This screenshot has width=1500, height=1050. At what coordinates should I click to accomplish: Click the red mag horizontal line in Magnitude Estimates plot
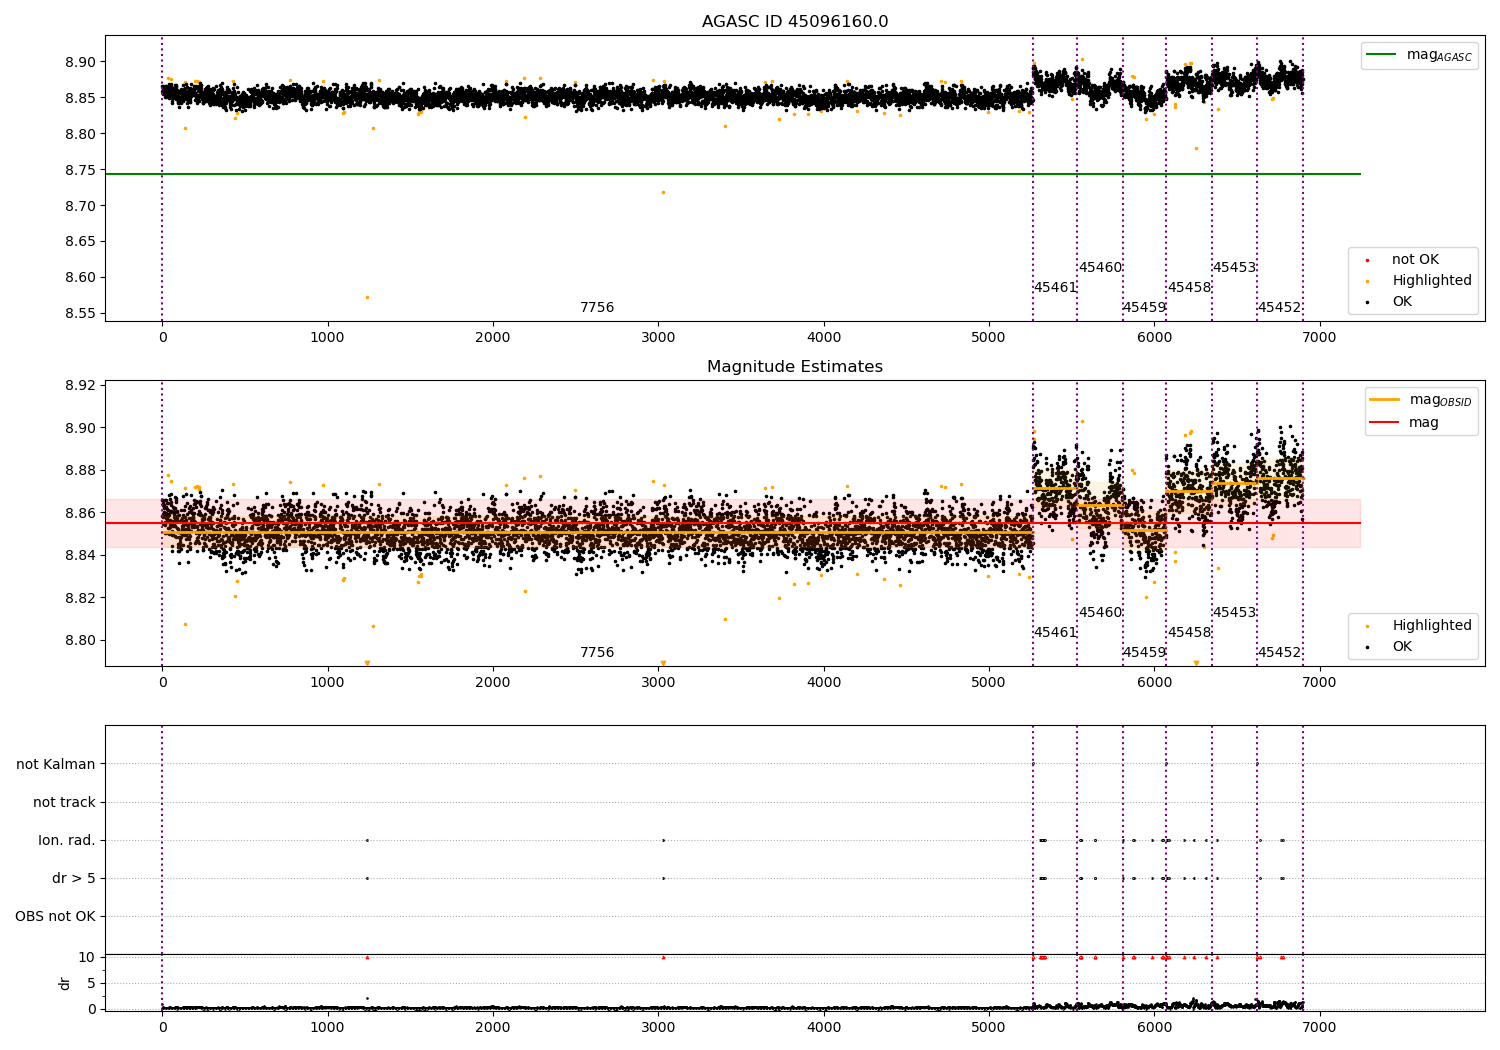click(733, 523)
